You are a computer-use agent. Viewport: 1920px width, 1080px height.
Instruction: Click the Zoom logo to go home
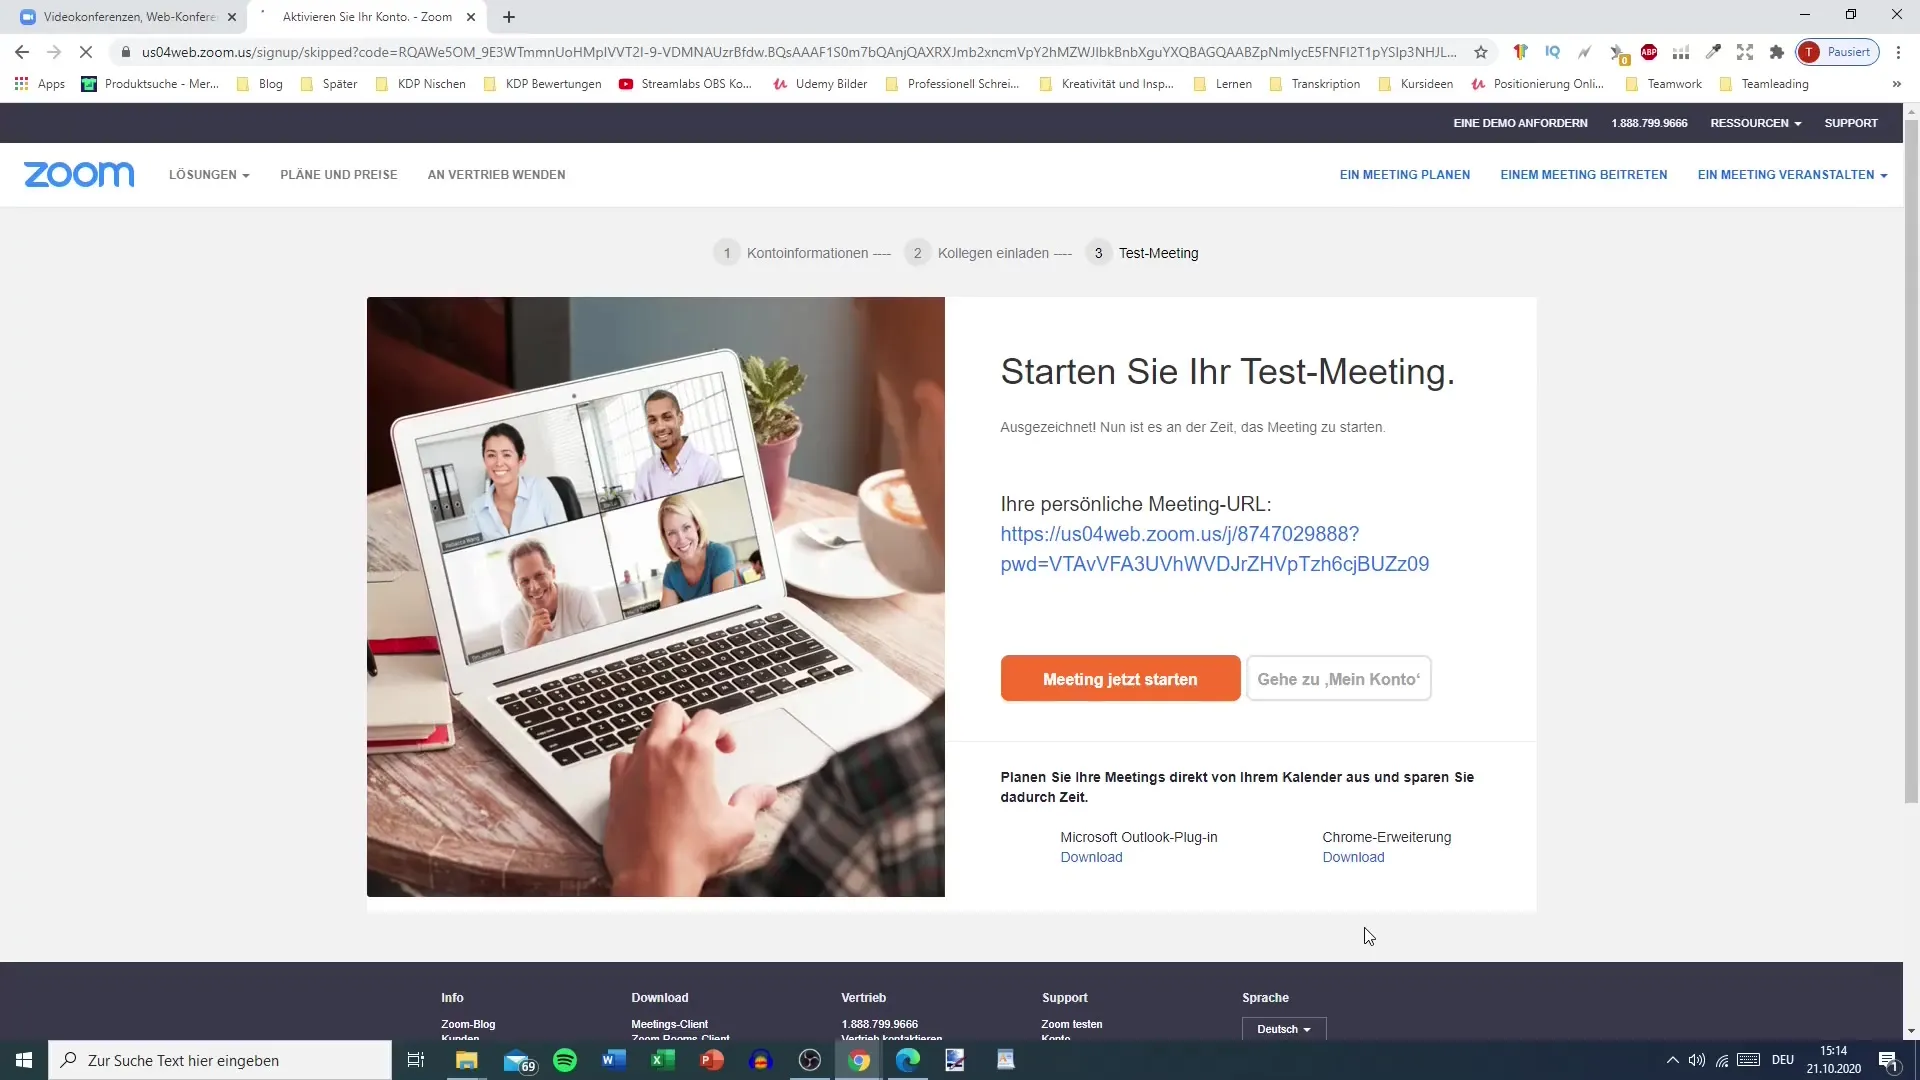pyautogui.click(x=79, y=173)
